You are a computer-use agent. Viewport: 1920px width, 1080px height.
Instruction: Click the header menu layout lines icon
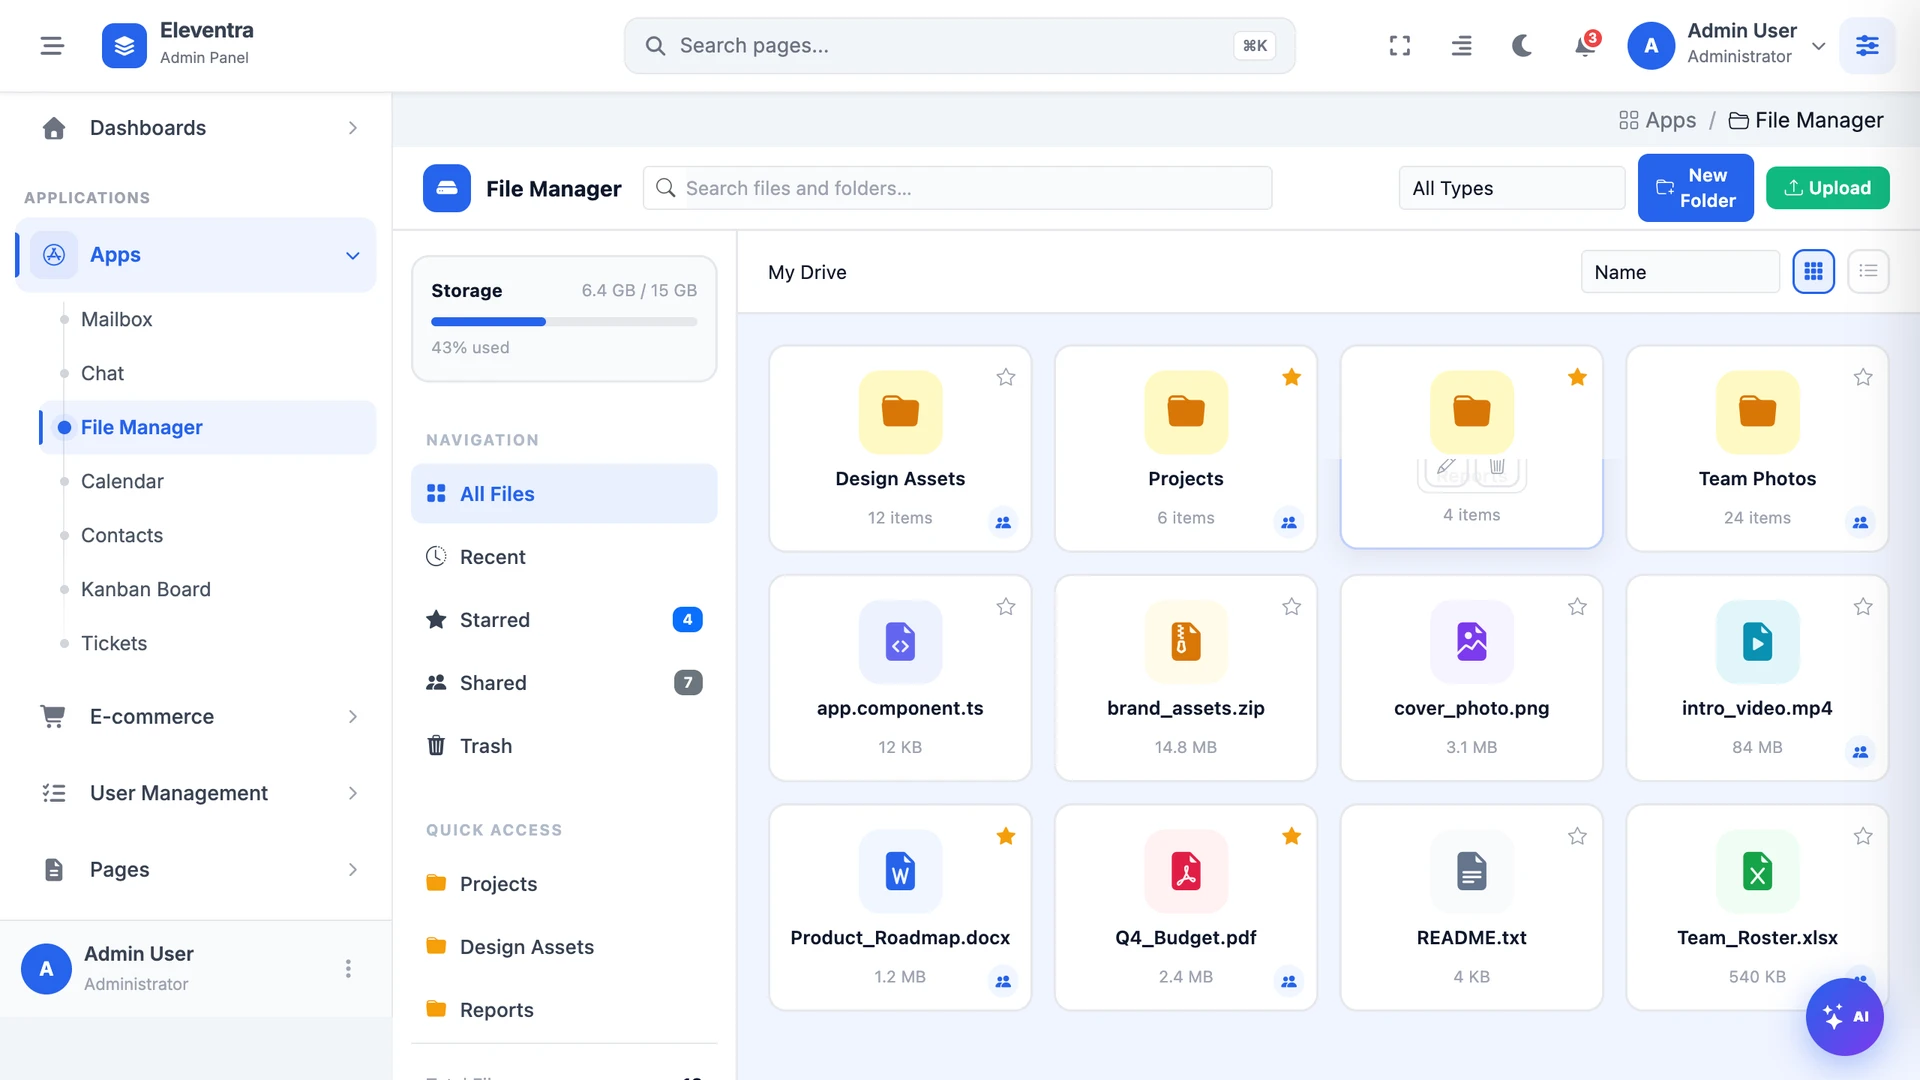coord(1461,46)
